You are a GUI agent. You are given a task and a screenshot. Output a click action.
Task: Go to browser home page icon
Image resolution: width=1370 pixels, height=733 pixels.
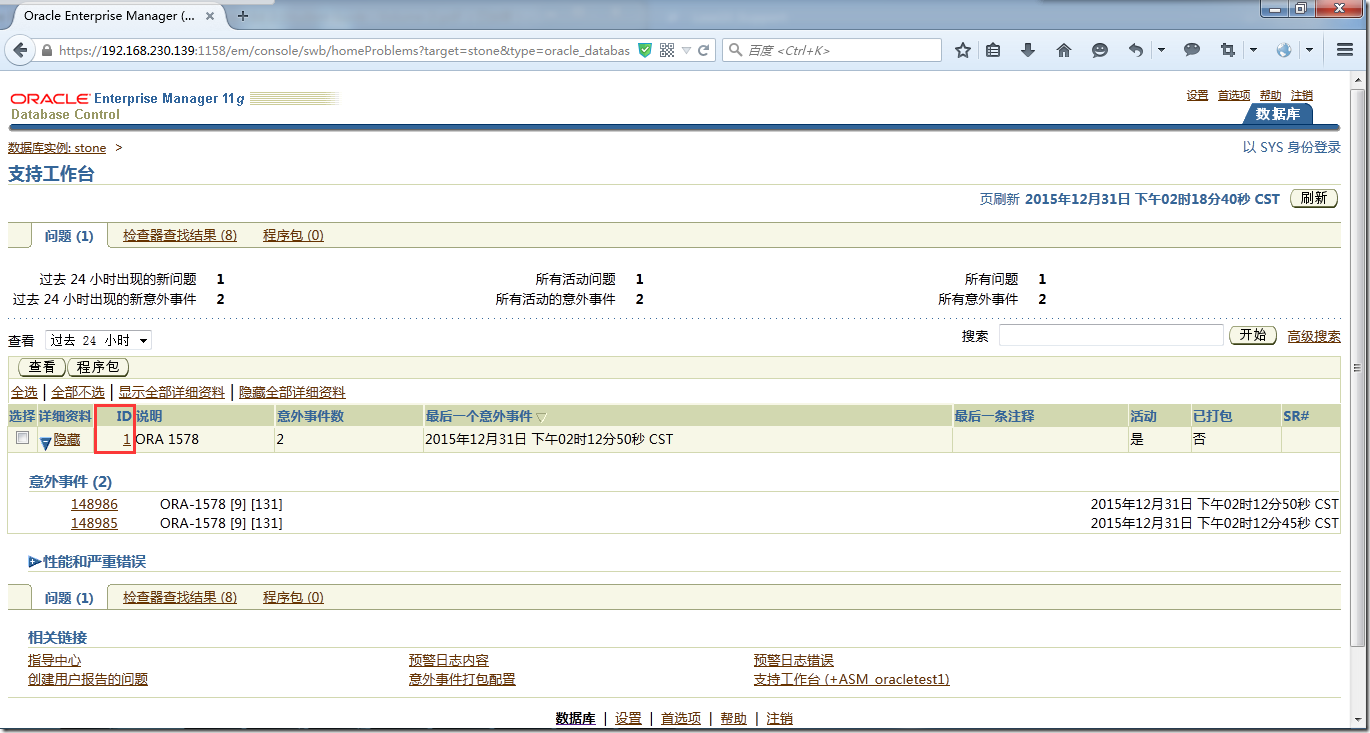pyautogui.click(x=1064, y=50)
